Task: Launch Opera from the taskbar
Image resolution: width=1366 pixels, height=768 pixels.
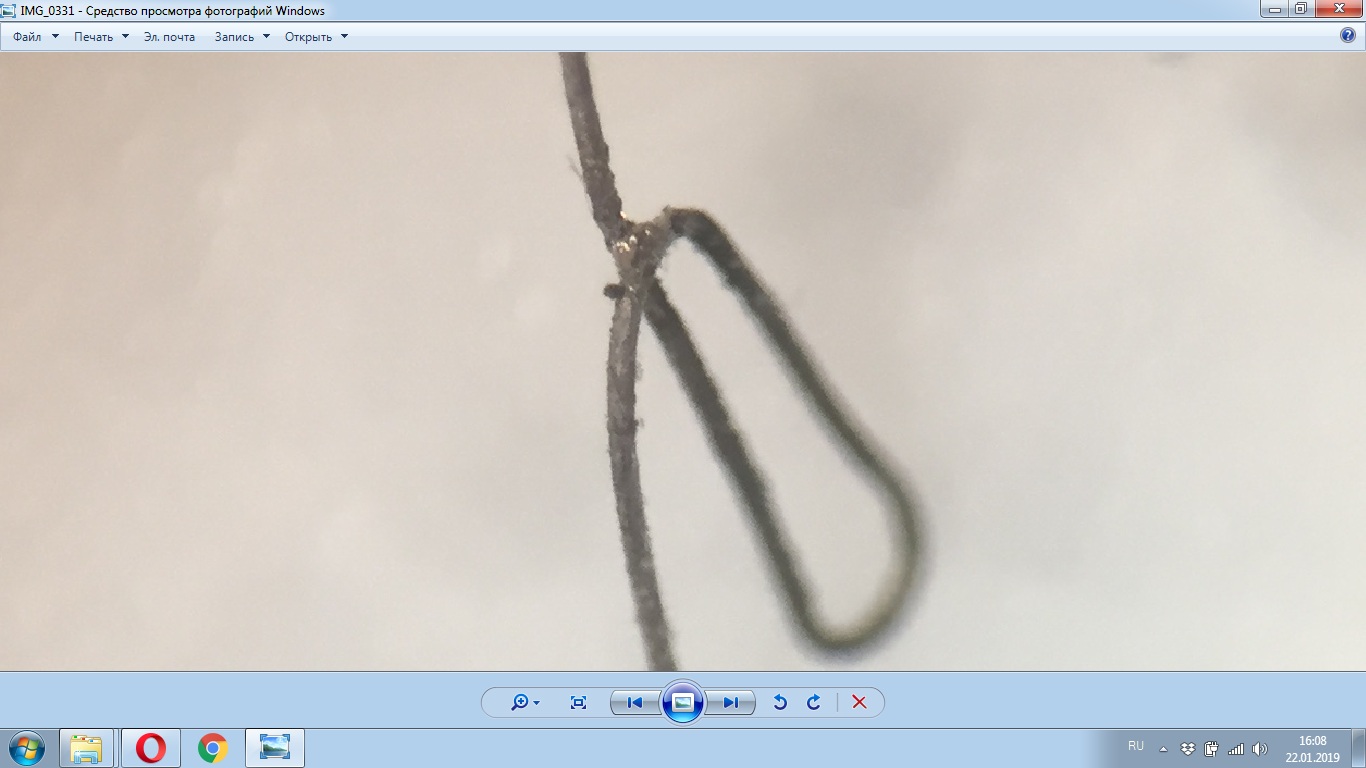Action: coord(151,748)
